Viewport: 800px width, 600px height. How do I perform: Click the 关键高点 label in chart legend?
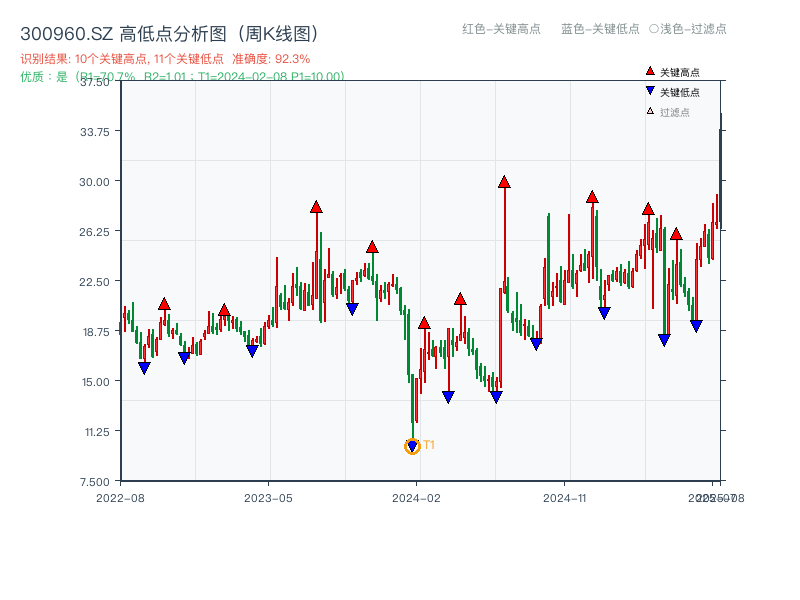click(x=680, y=72)
